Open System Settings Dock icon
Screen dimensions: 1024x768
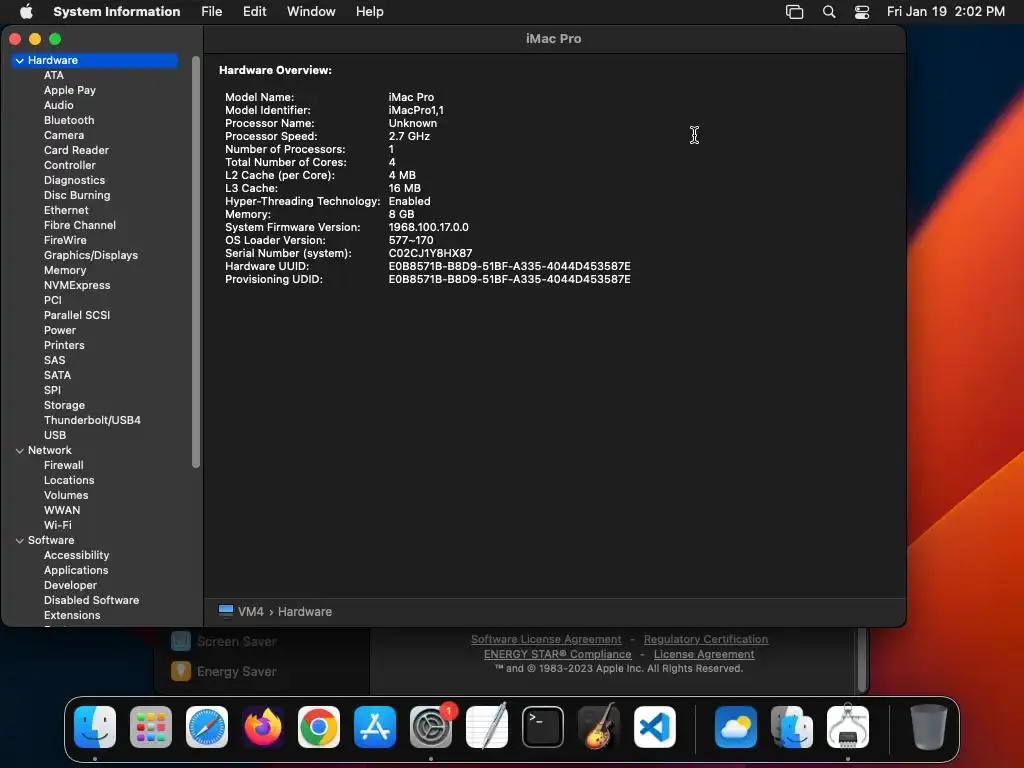click(x=431, y=727)
